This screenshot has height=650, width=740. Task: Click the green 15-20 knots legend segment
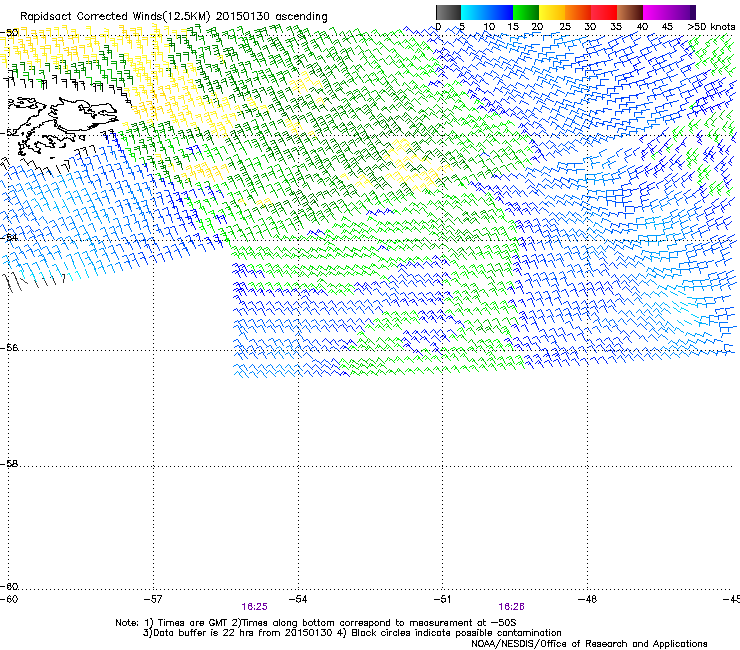click(526, 12)
